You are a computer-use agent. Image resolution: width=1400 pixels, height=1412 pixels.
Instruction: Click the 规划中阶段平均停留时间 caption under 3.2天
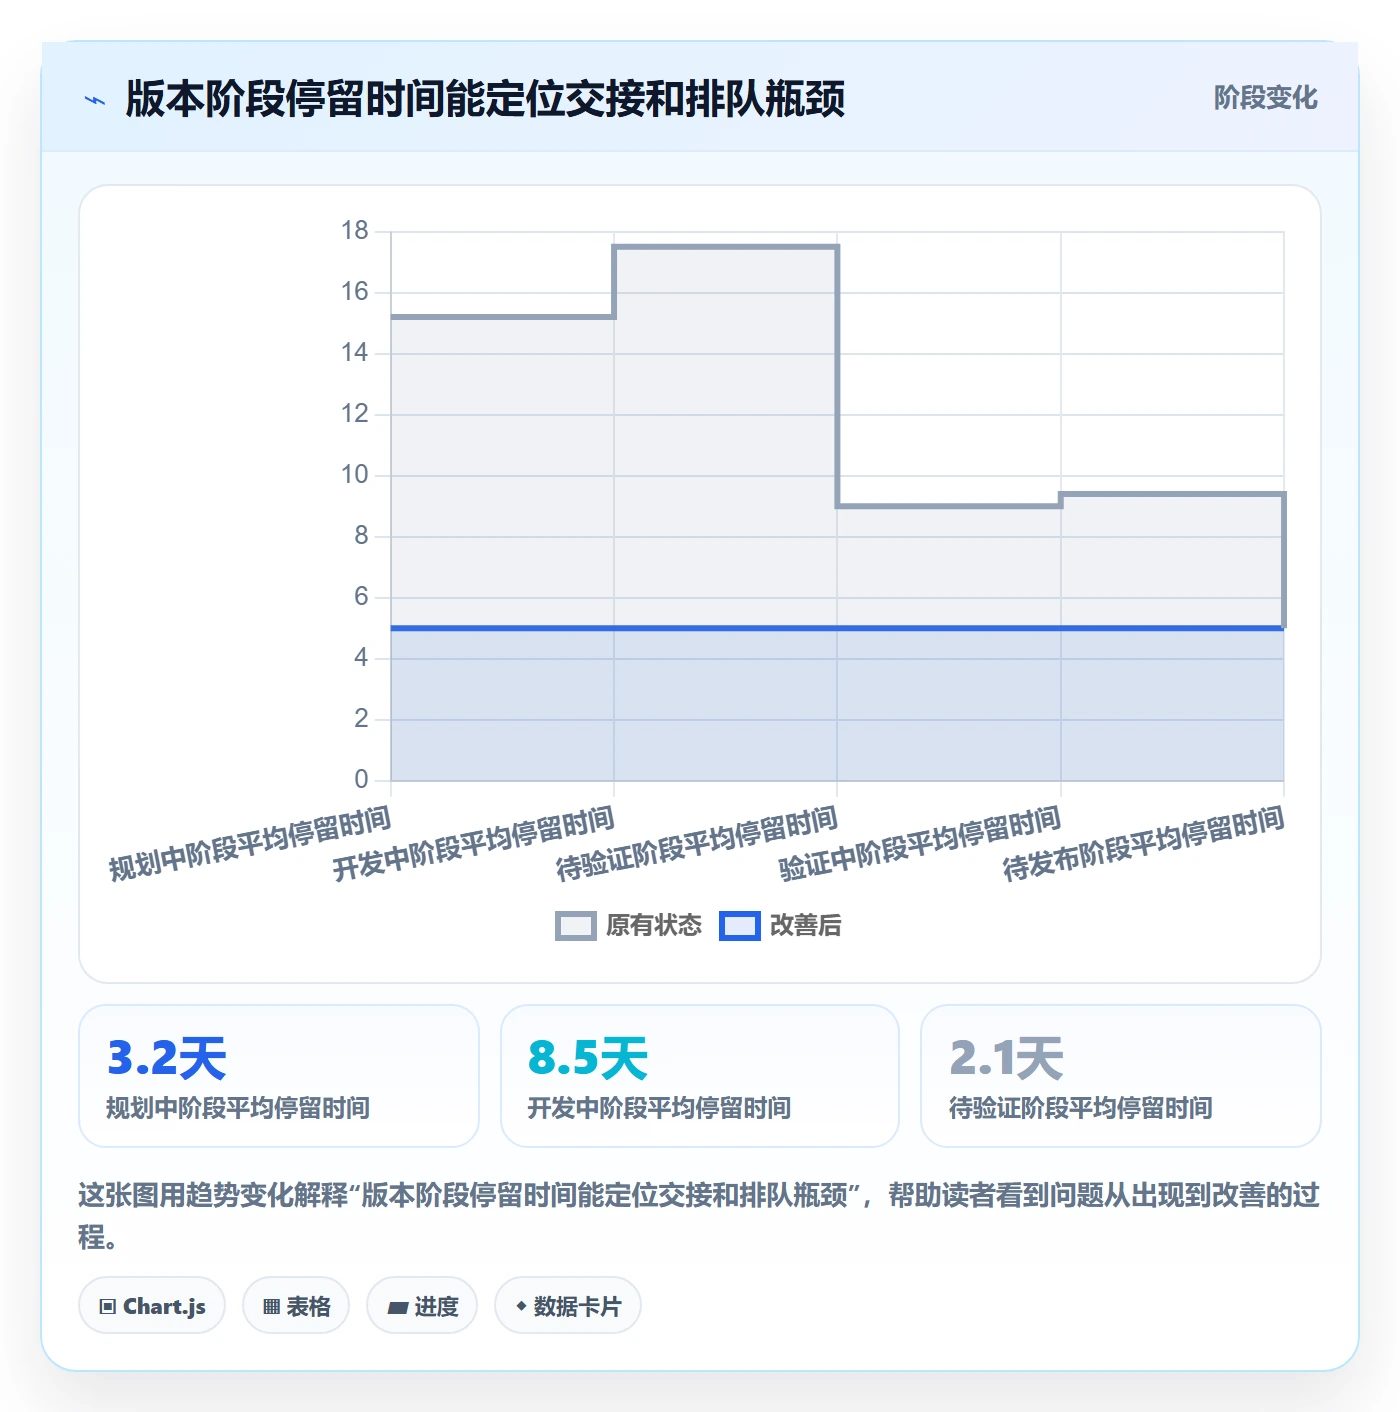(238, 1108)
